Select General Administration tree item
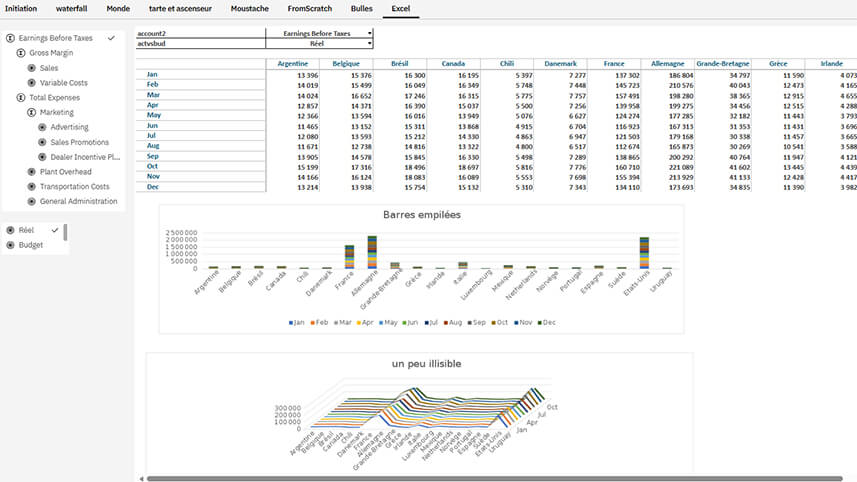This screenshot has height=482, width=857. 79,201
